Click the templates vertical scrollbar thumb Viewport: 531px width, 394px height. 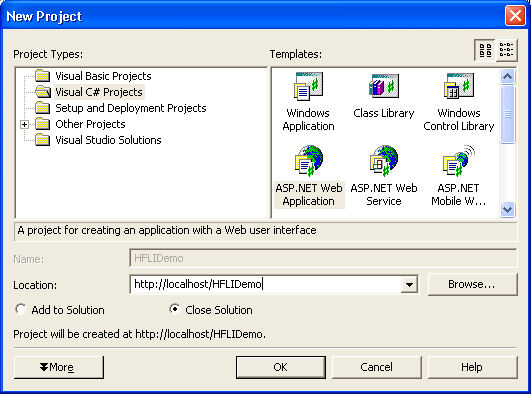pos(507,114)
